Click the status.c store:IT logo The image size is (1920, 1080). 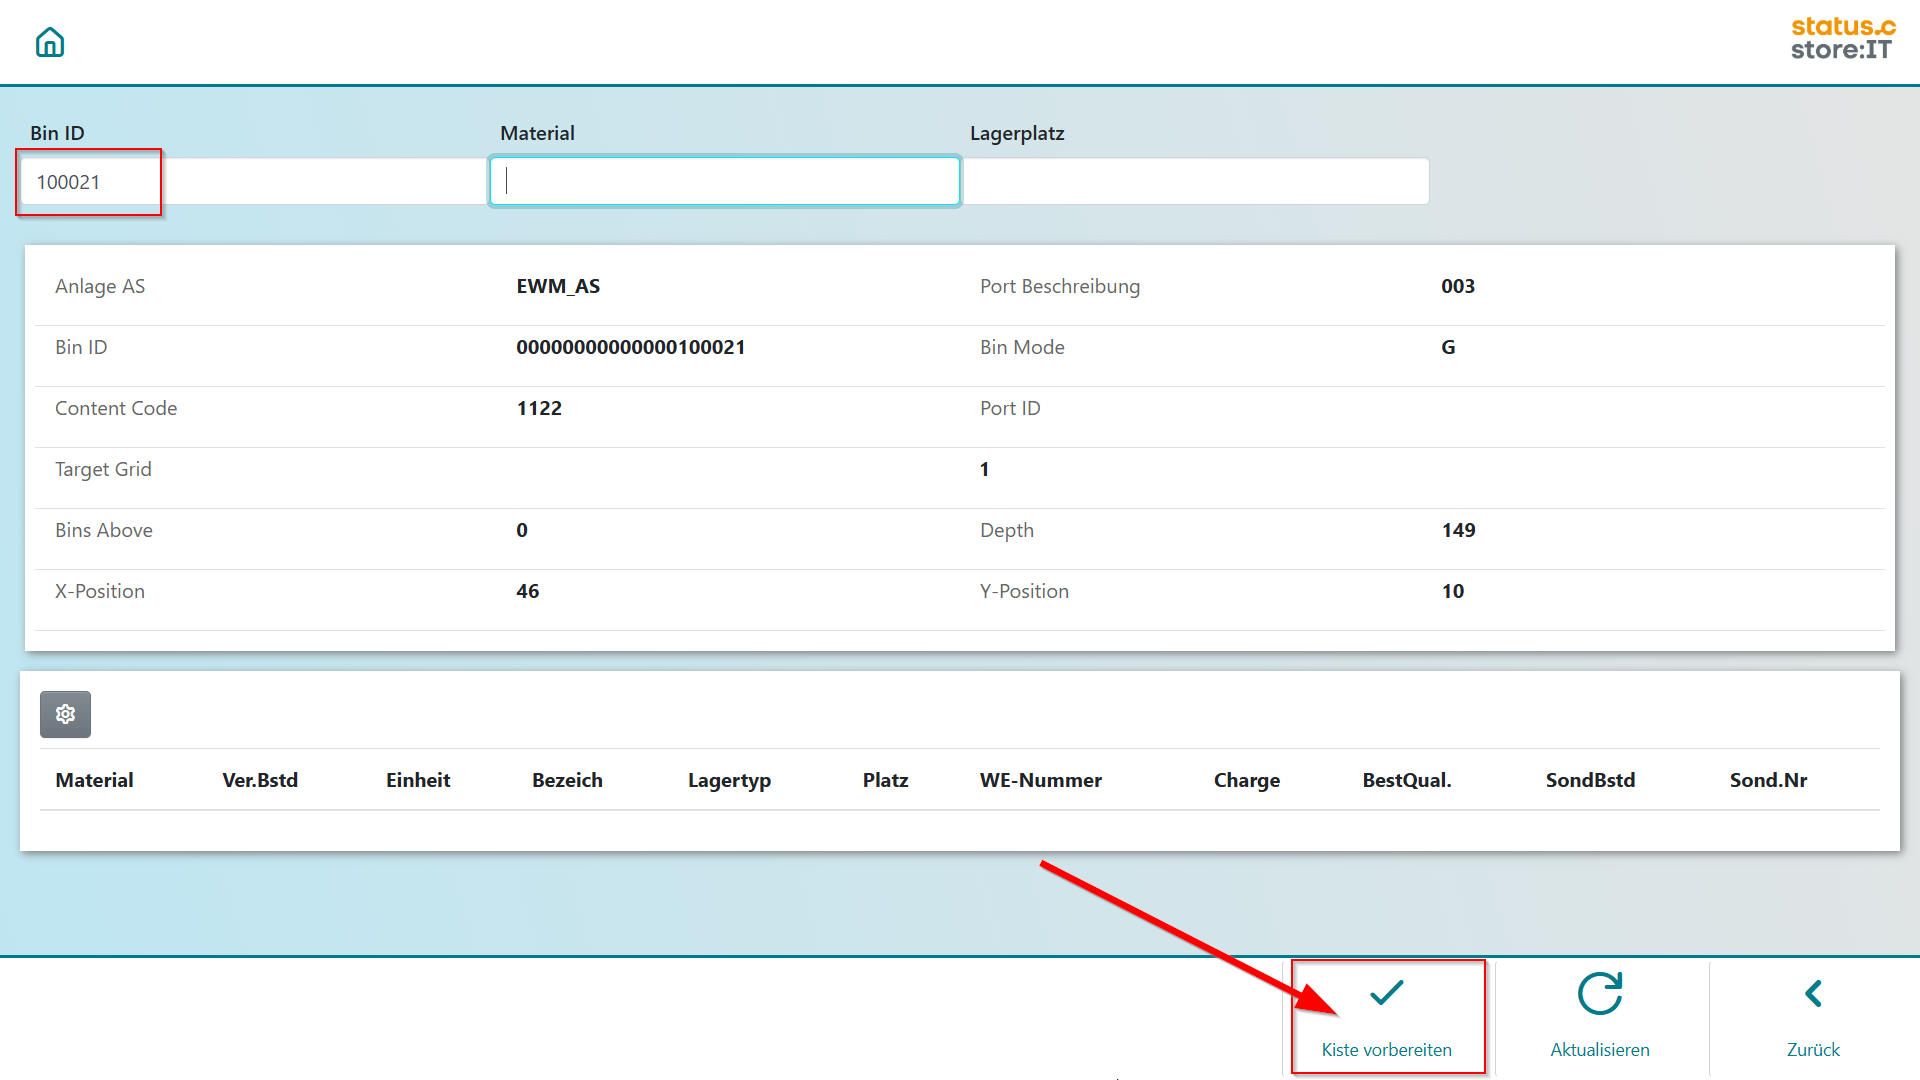coord(1842,38)
